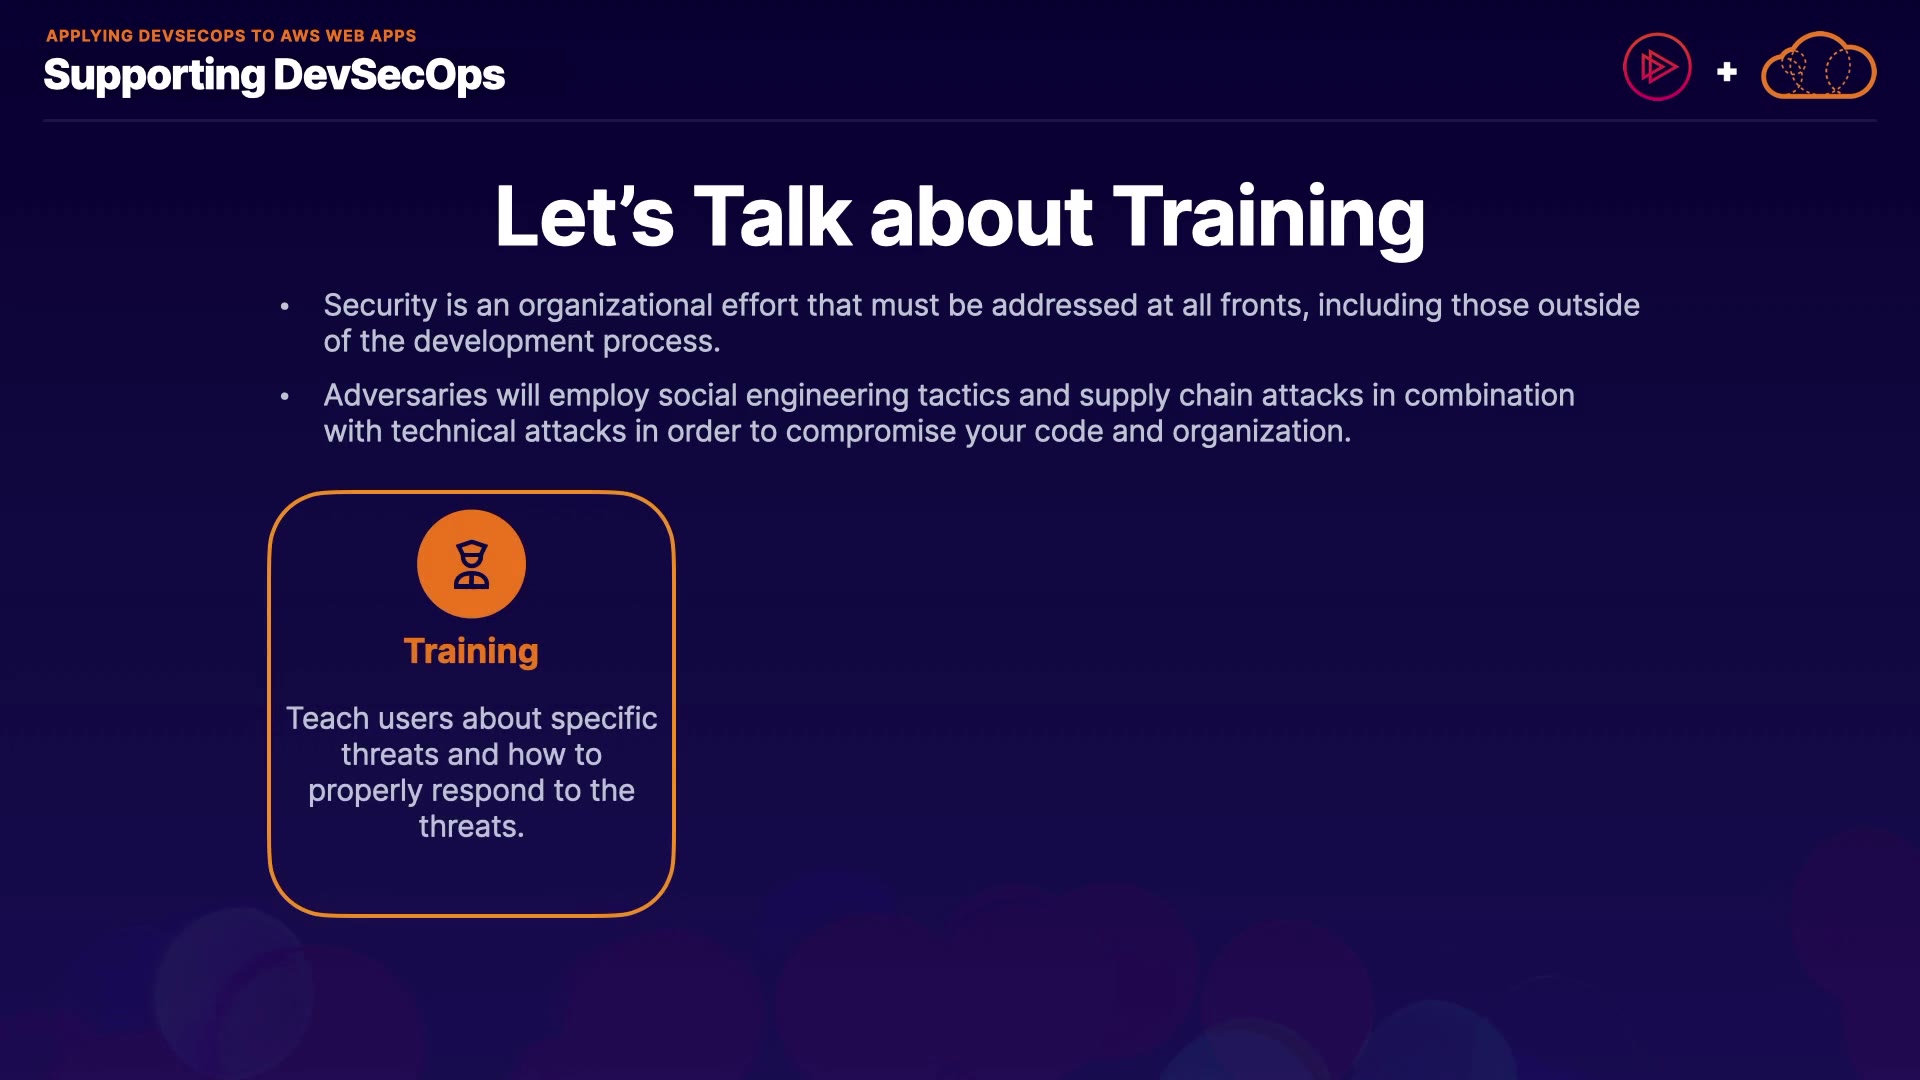The width and height of the screenshot is (1920, 1080).
Task: Click the orange A Cloud Guru cloud logo
Action: (1818, 67)
